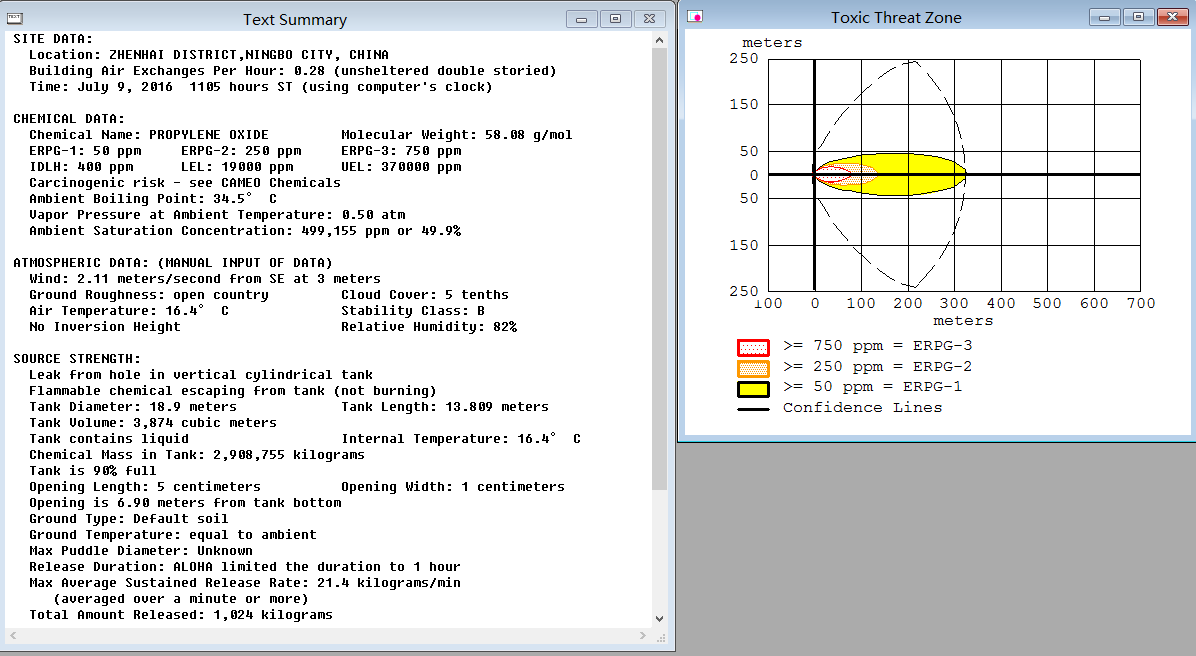Click the 'LEL: 19000 ppm' value
Screen dimensions: 1196x656
point(237,167)
